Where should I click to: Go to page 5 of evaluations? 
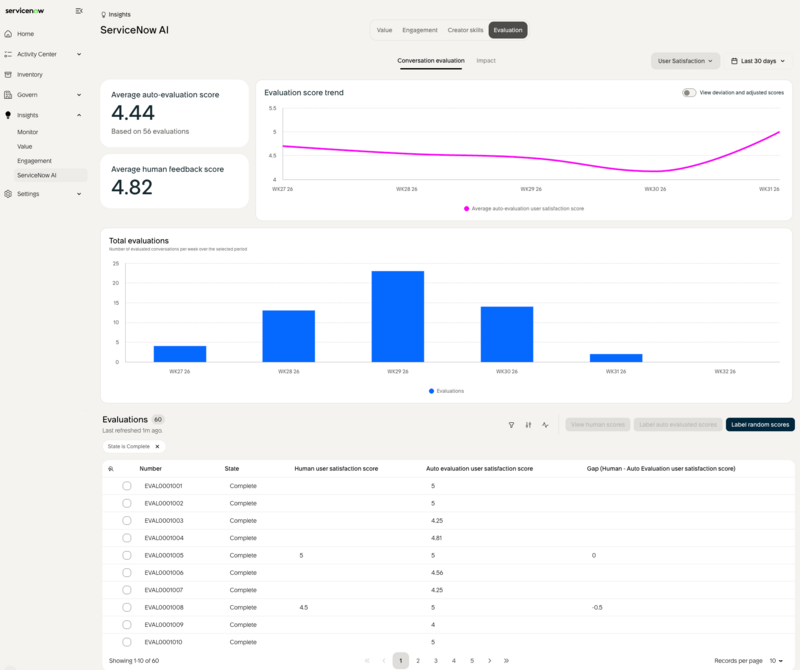472,660
